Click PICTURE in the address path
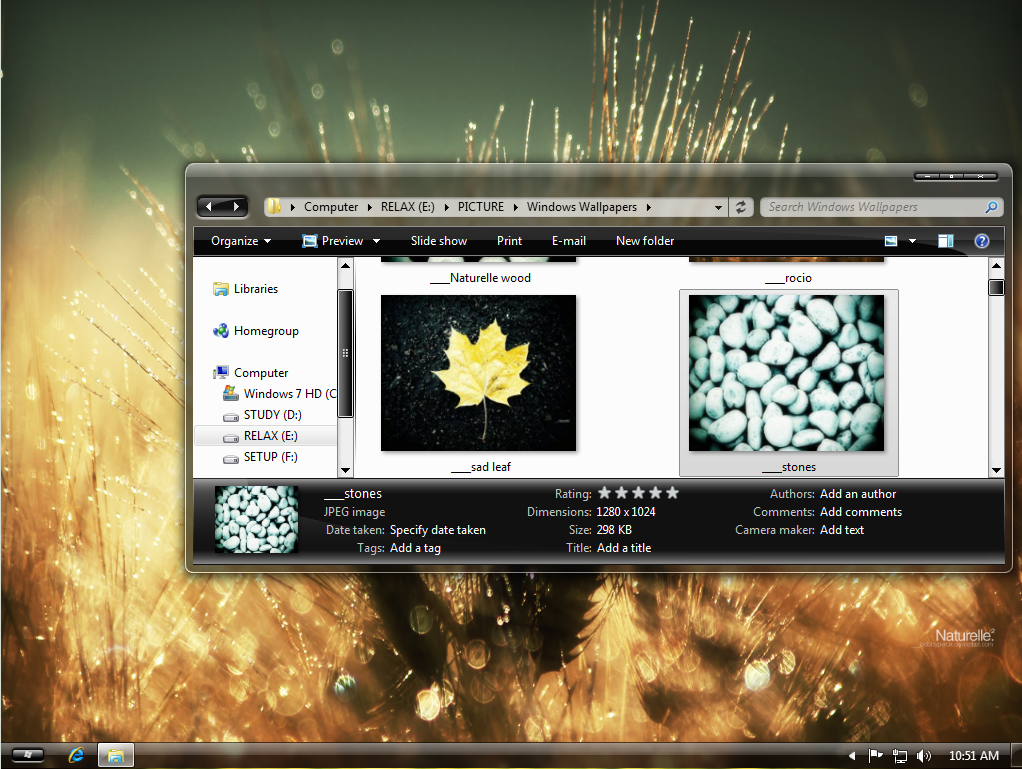This screenshot has width=1022, height=769. [480, 207]
